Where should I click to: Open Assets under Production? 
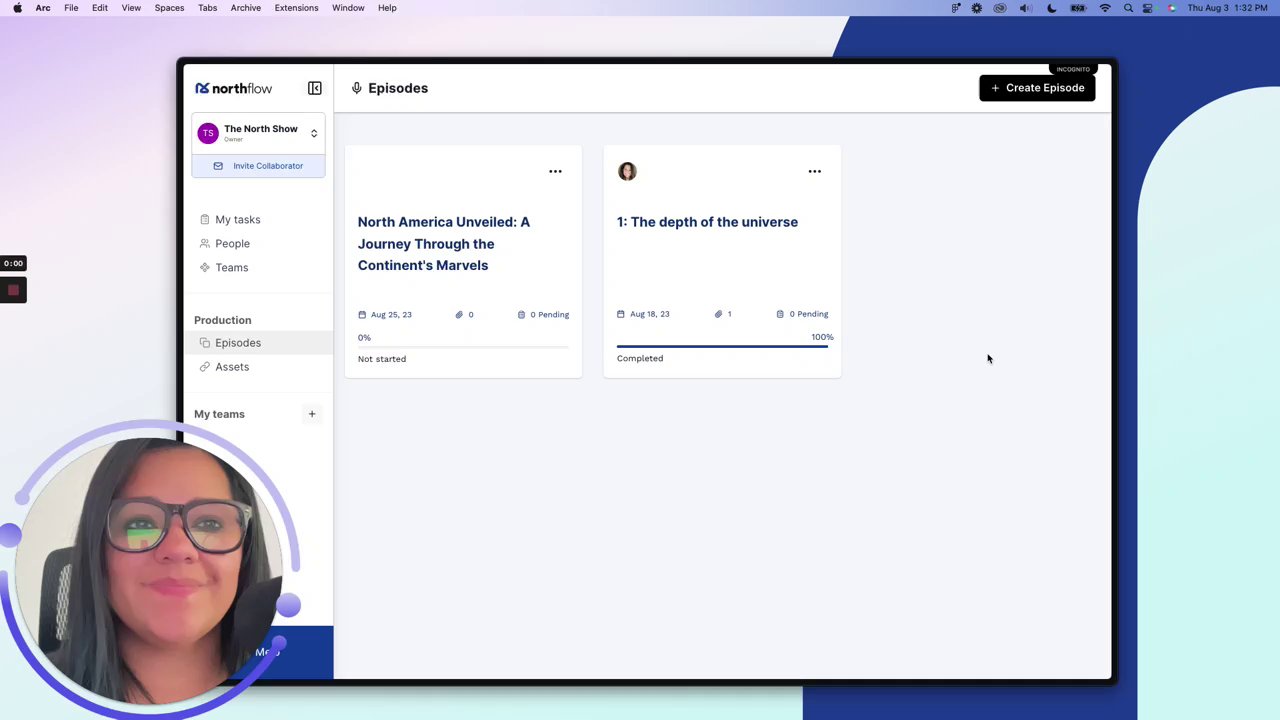pyautogui.click(x=232, y=367)
